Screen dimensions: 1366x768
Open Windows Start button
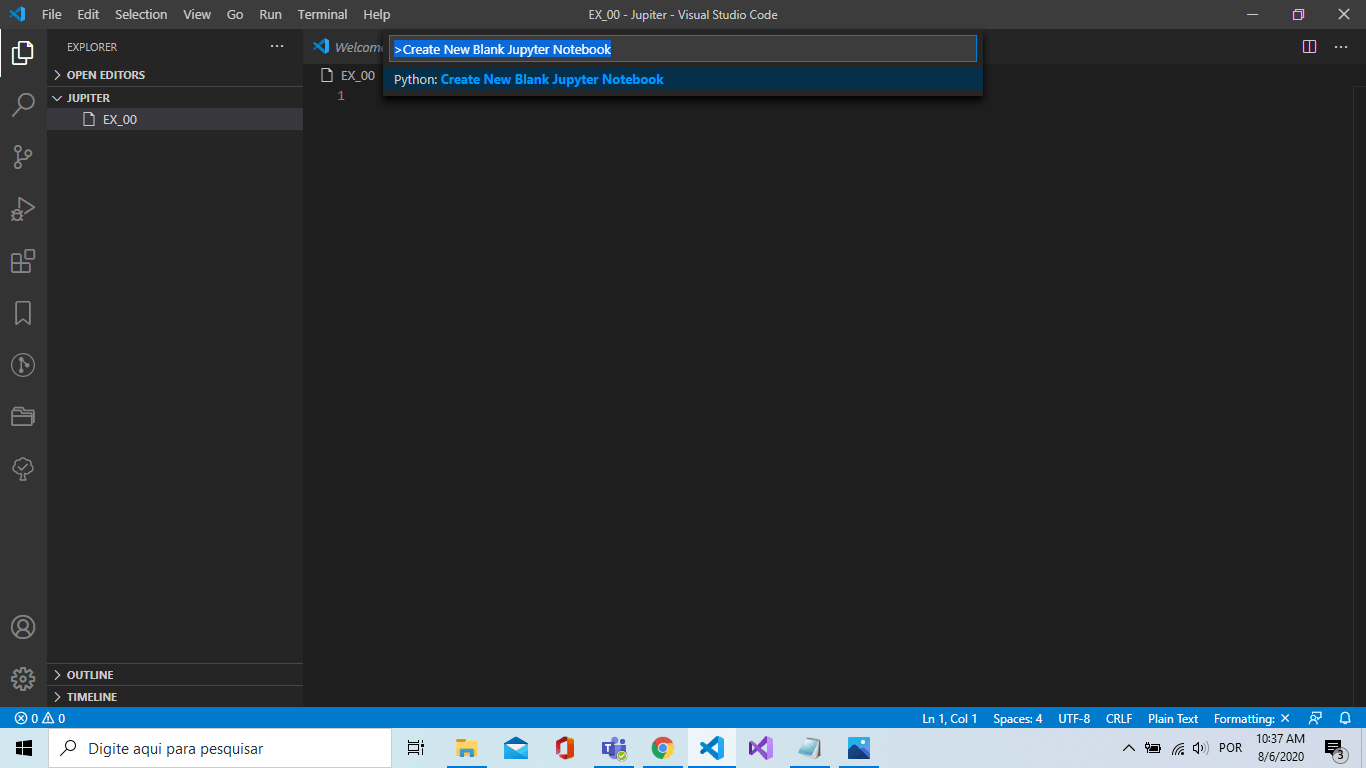click(x=24, y=748)
